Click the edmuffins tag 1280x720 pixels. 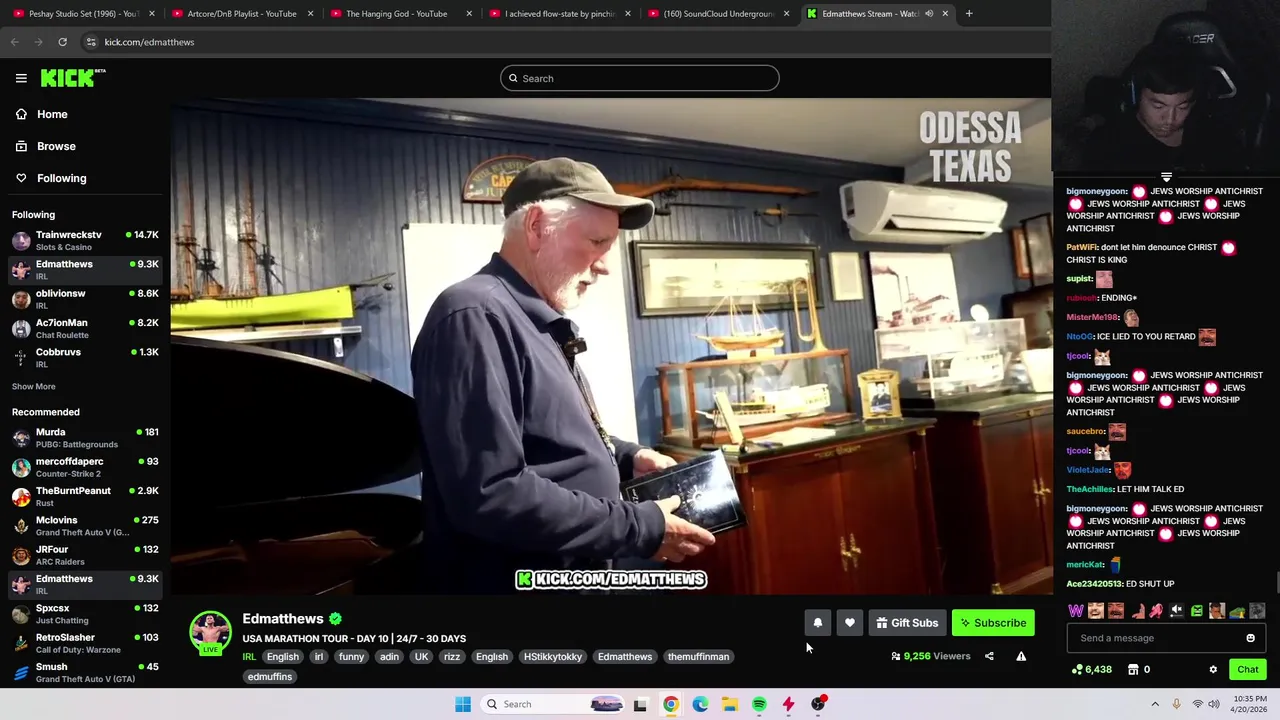pos(270,677)
